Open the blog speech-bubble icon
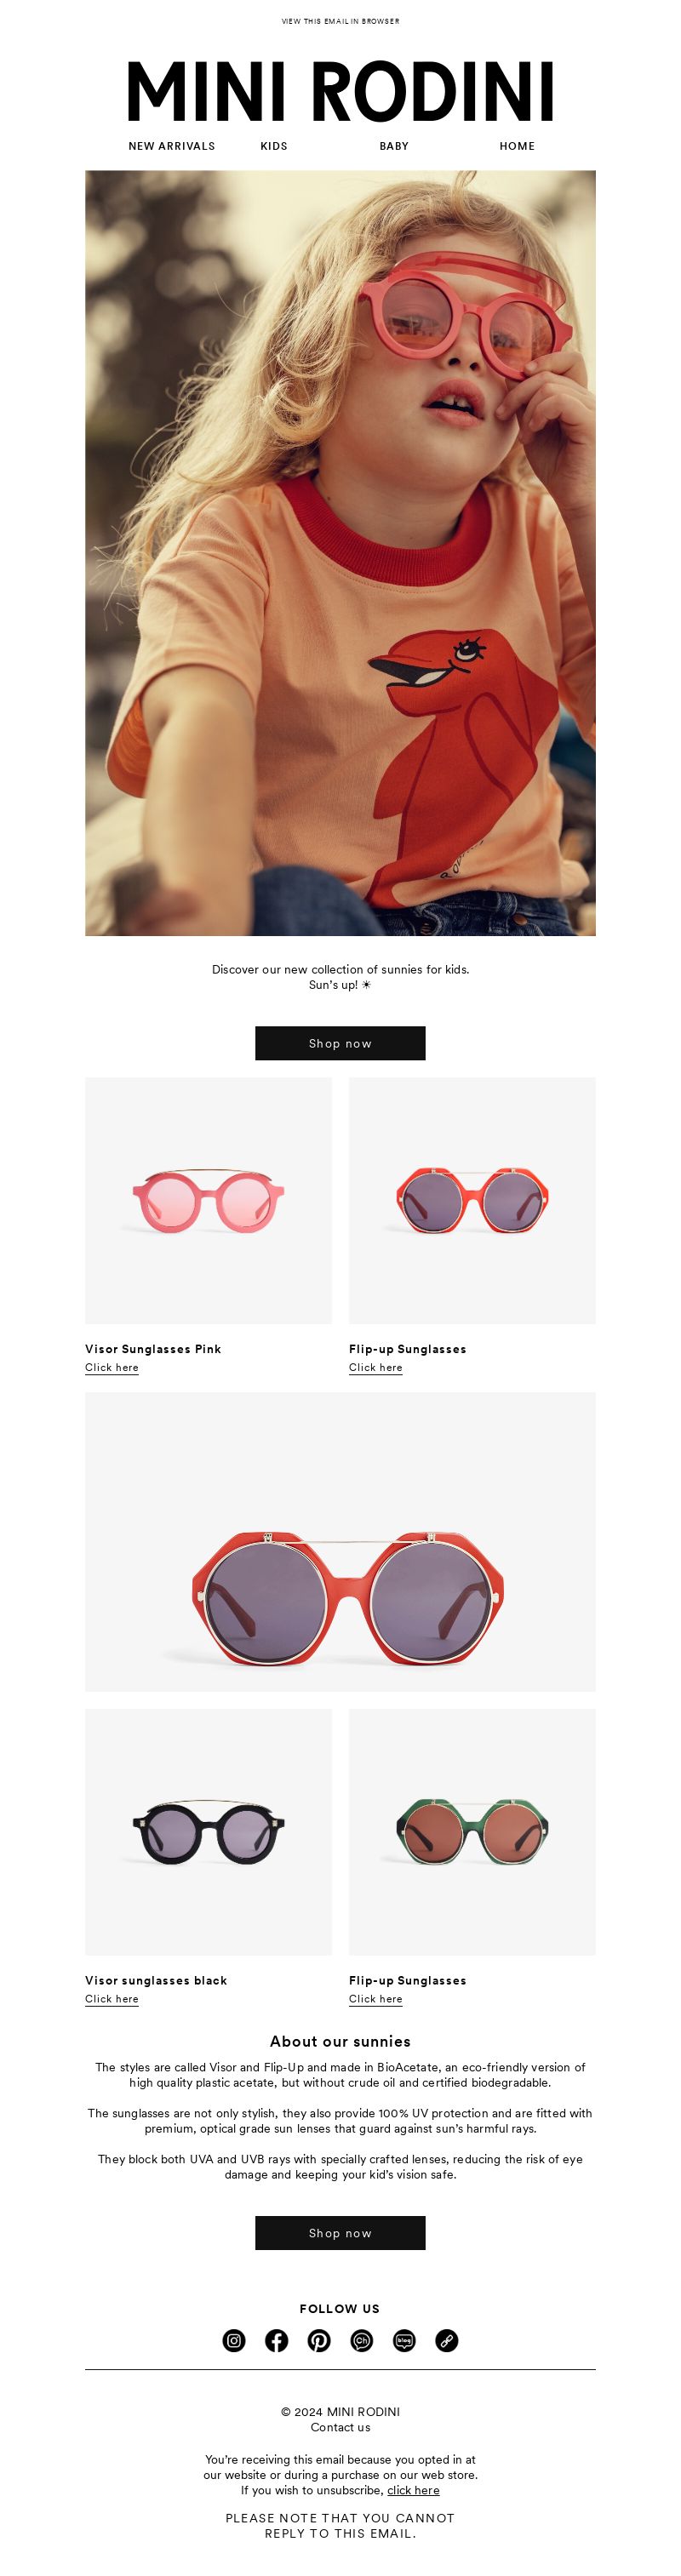This screenshot has height=2576, width=681. pos(404,2340)
